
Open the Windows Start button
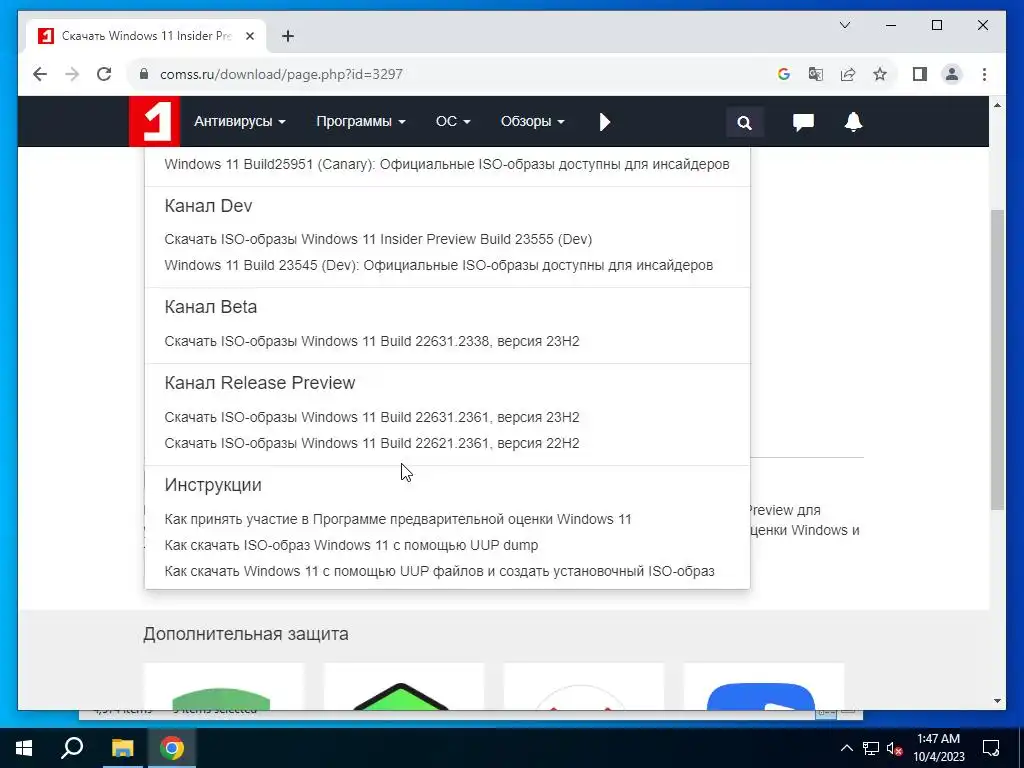tap(24, 748)
